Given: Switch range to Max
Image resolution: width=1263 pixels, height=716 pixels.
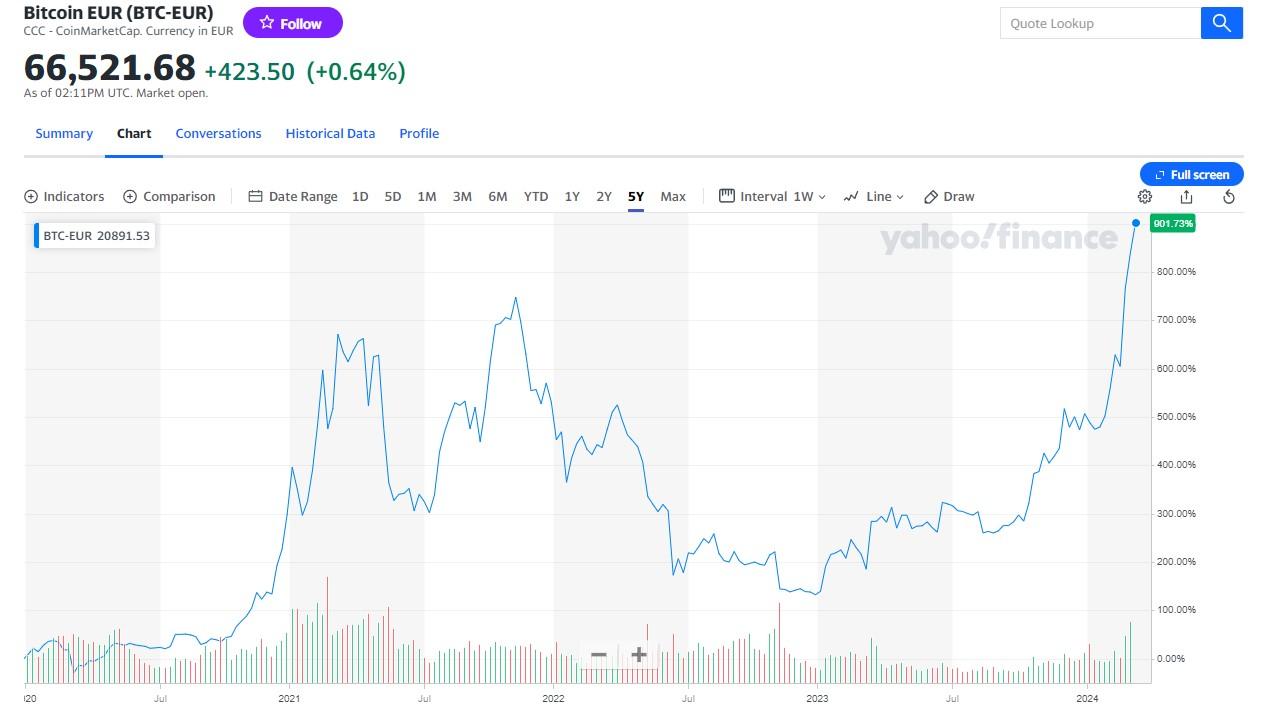Looking at the screenshot, I should click(x=673, y=197).
